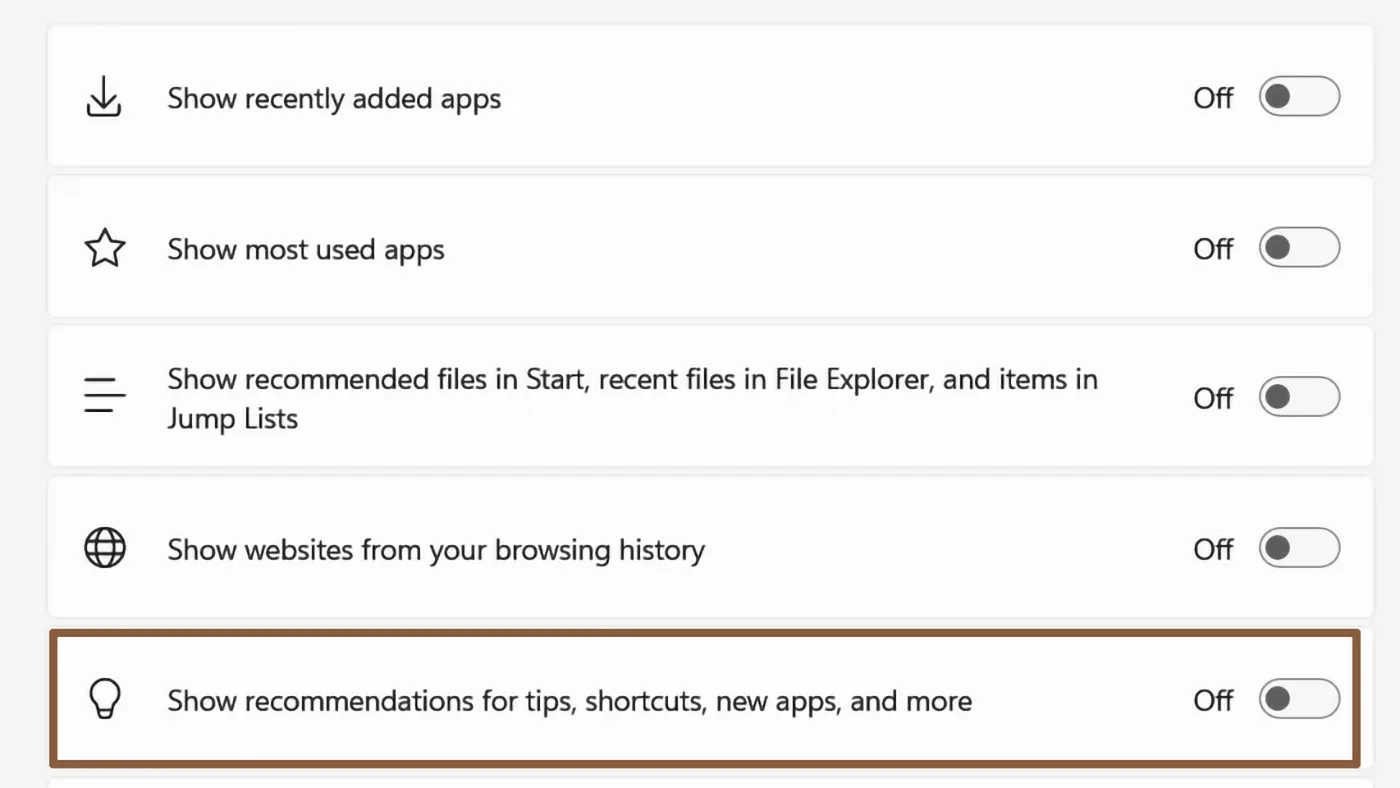This screenshot has height=788, width=1400.
Task: Select the "Show recently added apps" label
Action: click(x=334, y=99)
